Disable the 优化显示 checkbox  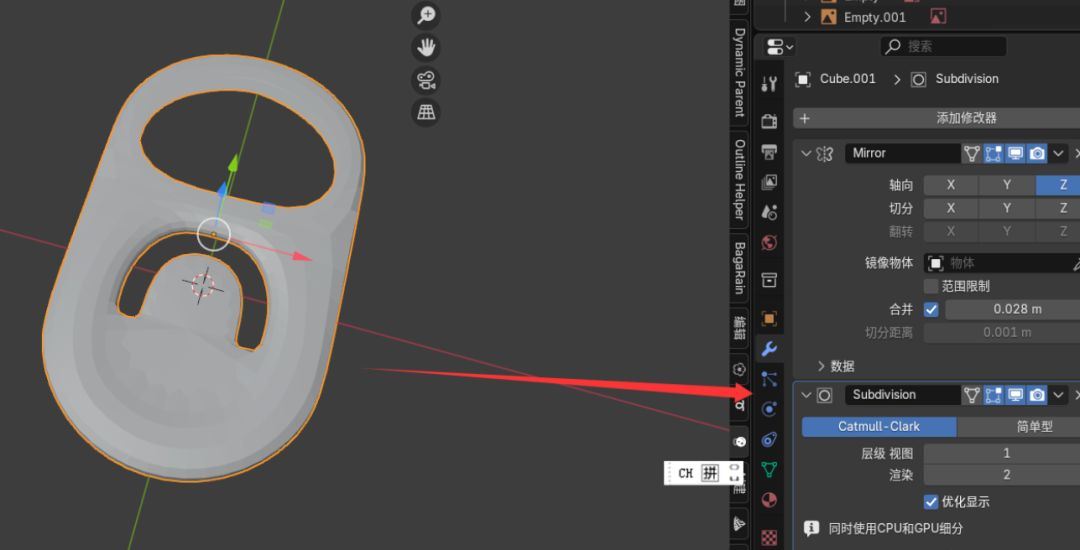tap(931, 502)
